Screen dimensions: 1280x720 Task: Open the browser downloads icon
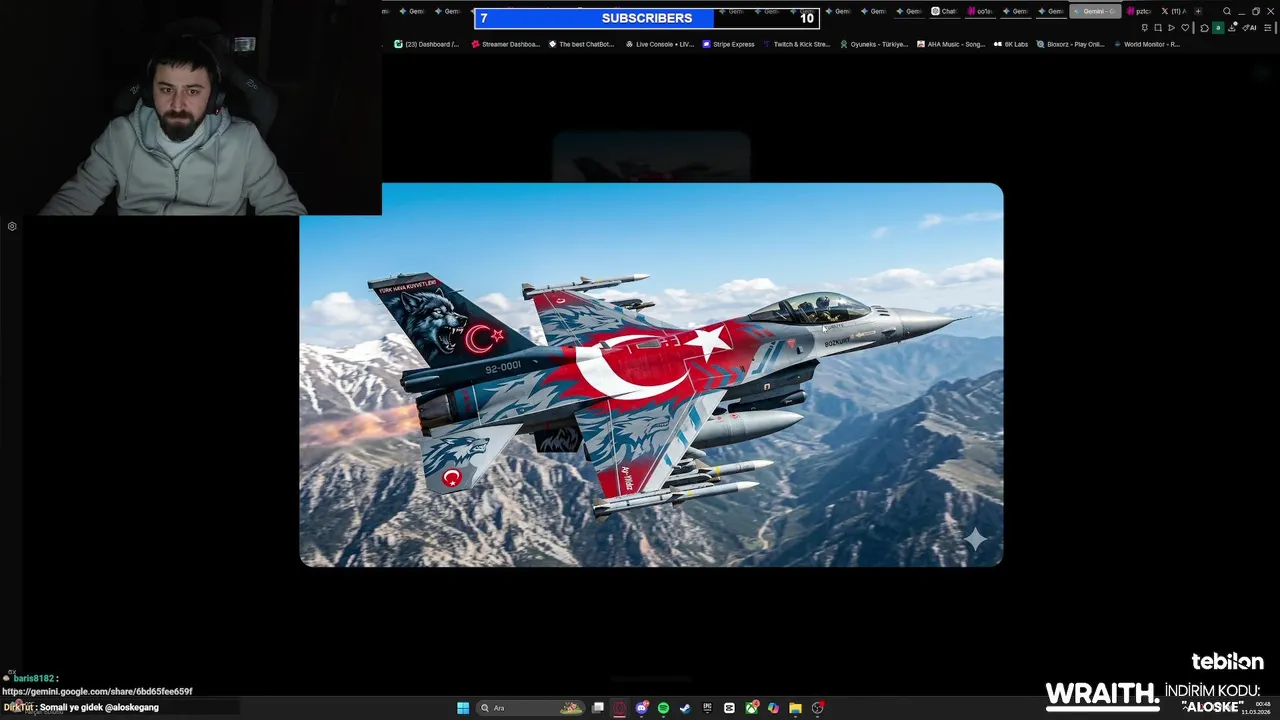(1232, 27)
